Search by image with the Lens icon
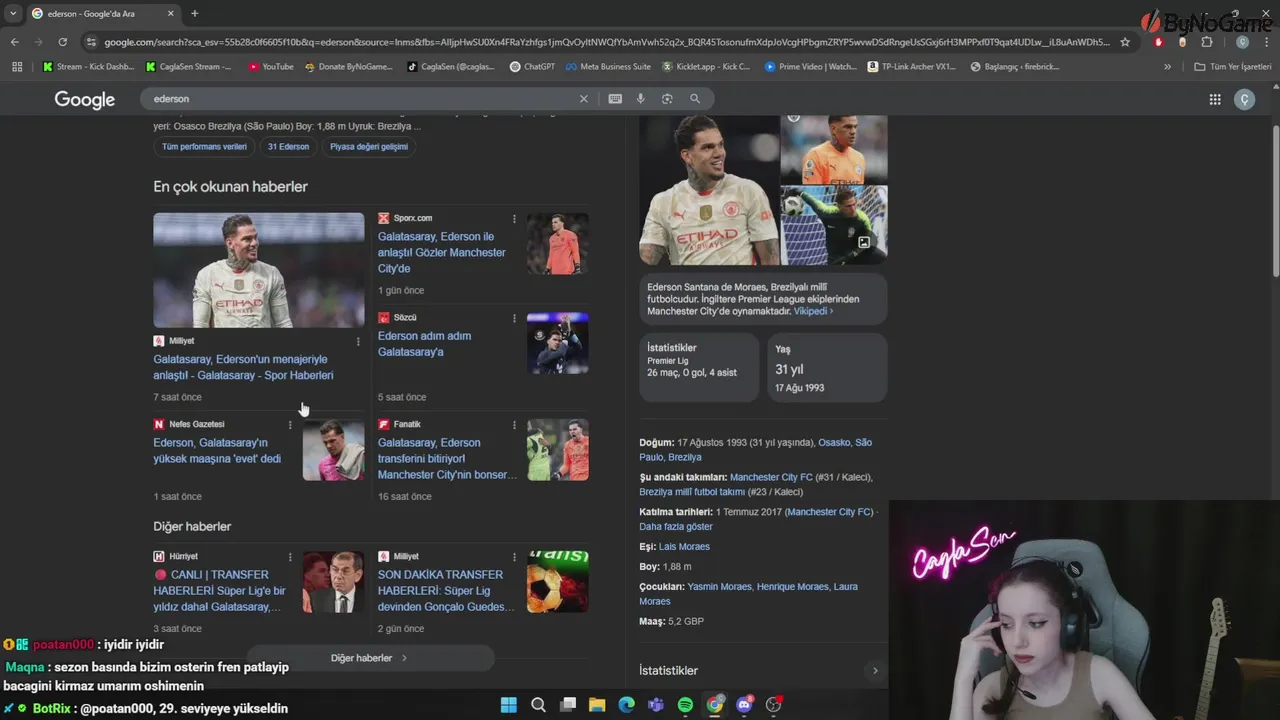 [x=667, y=99]
